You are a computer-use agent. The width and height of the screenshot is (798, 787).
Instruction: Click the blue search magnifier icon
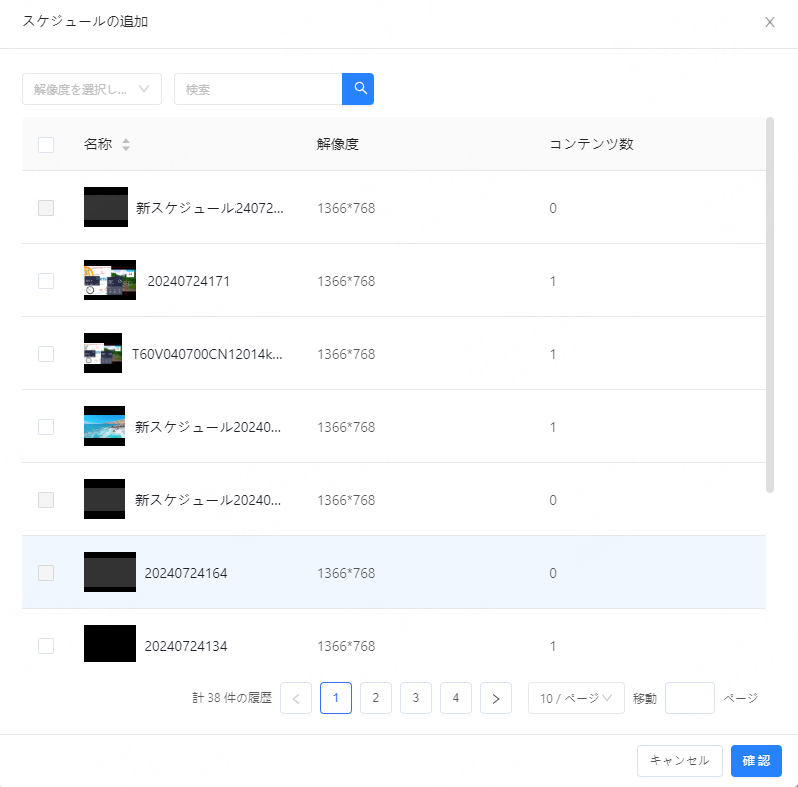[x=358, y=89]
